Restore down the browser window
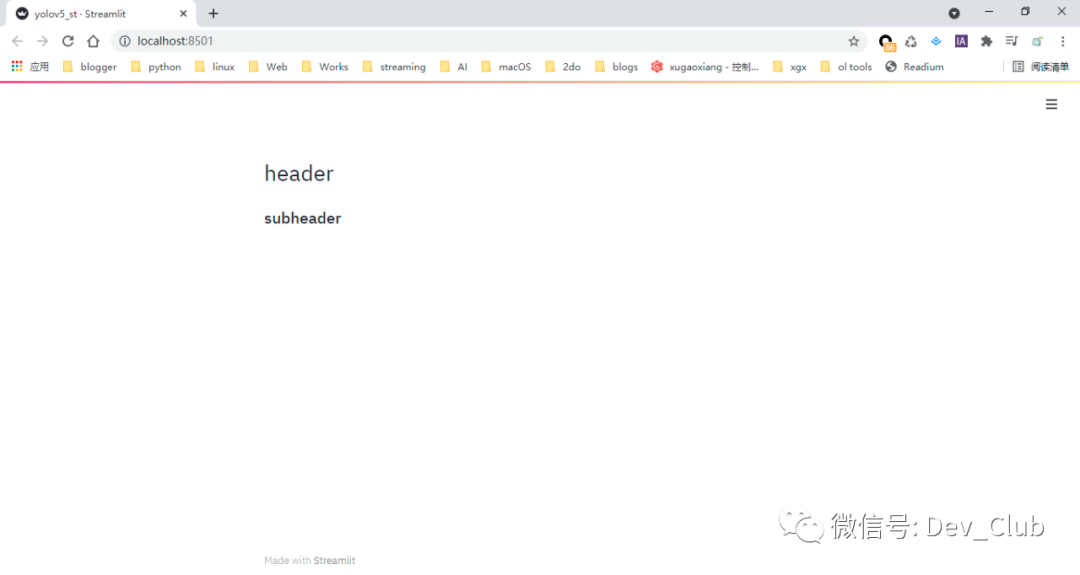The image size is (1080, 575). click(x=1025, y=12)
